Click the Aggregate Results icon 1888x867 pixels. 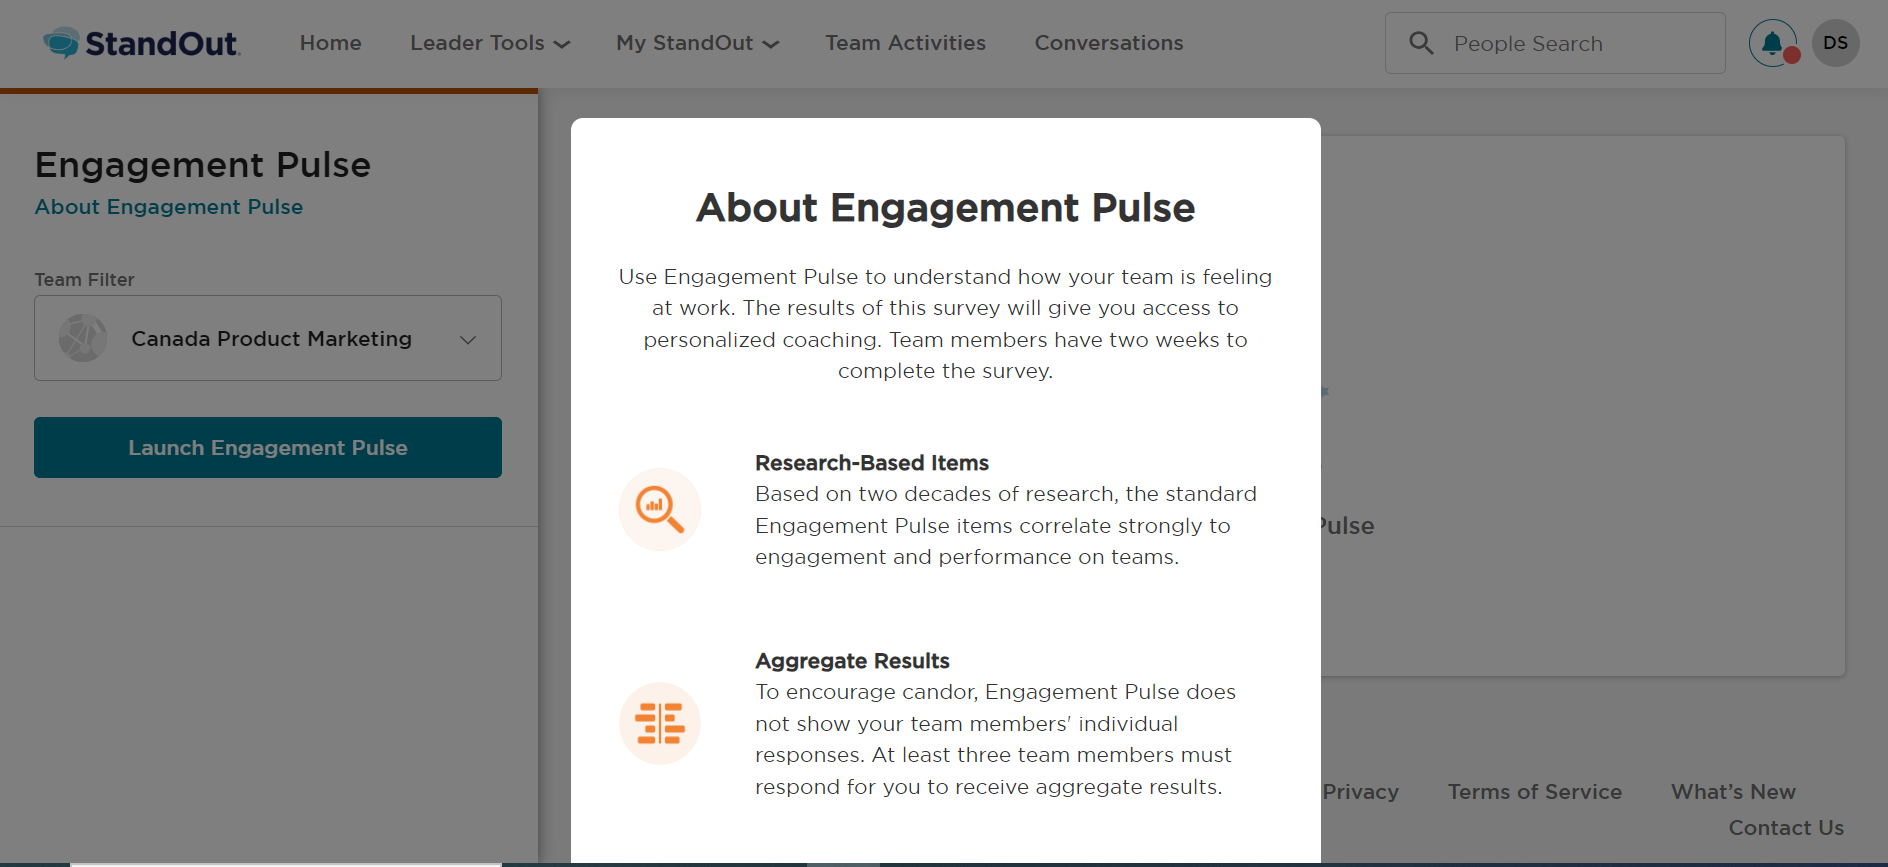coord(660,723)
